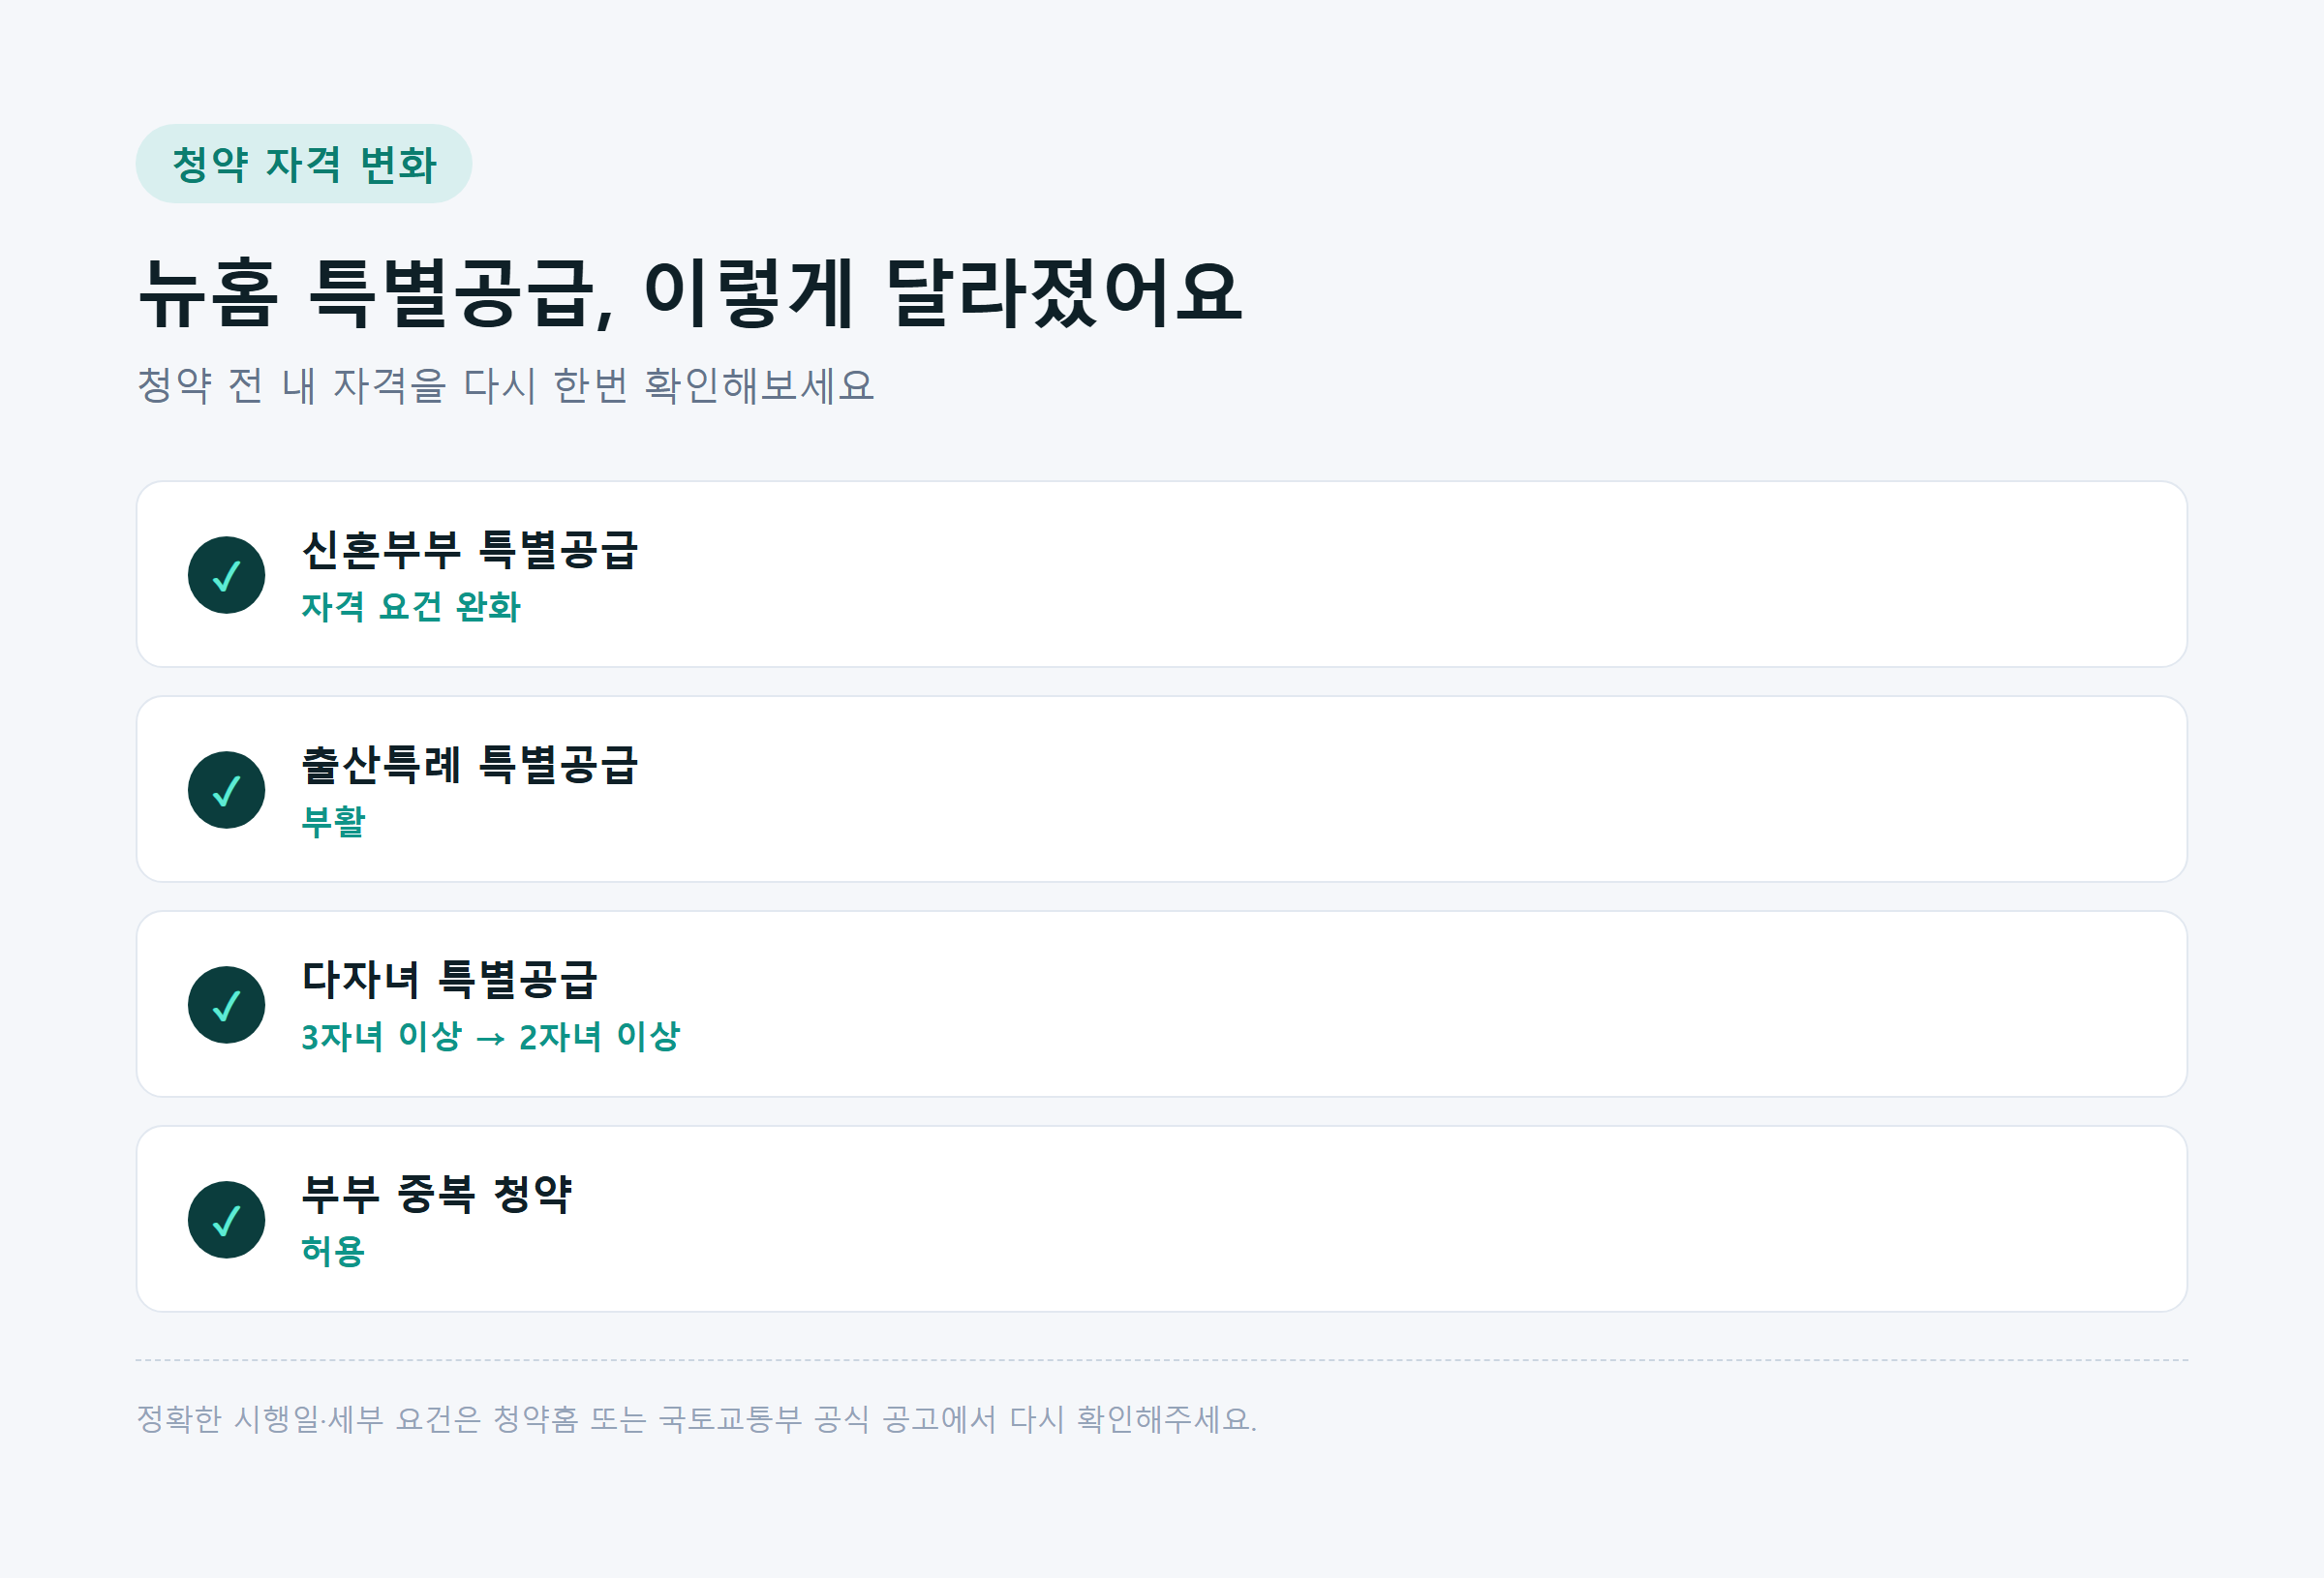This screenshot has width=2324, height=1578.
Task: Select the 청약 자격 변화 badge
Action: pos(304,164)
